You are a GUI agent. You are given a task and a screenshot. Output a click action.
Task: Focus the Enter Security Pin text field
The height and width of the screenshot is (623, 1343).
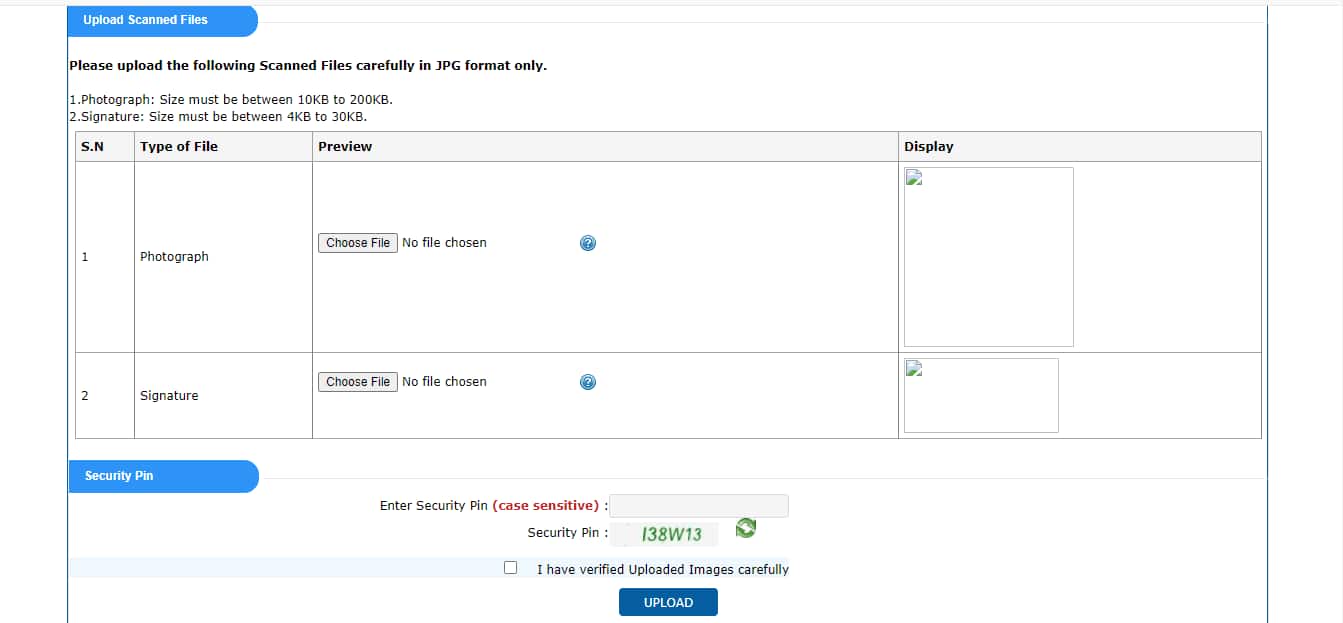pos(698,506)
